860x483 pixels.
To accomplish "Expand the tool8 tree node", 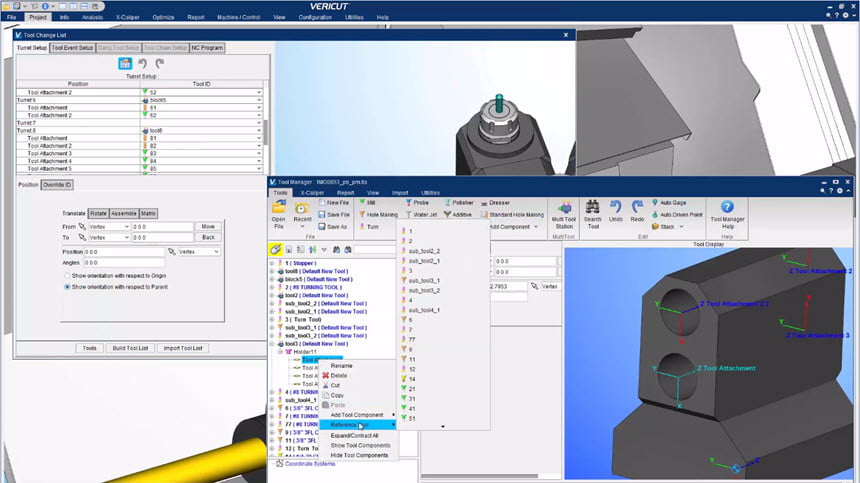I will tap(271, 271).
